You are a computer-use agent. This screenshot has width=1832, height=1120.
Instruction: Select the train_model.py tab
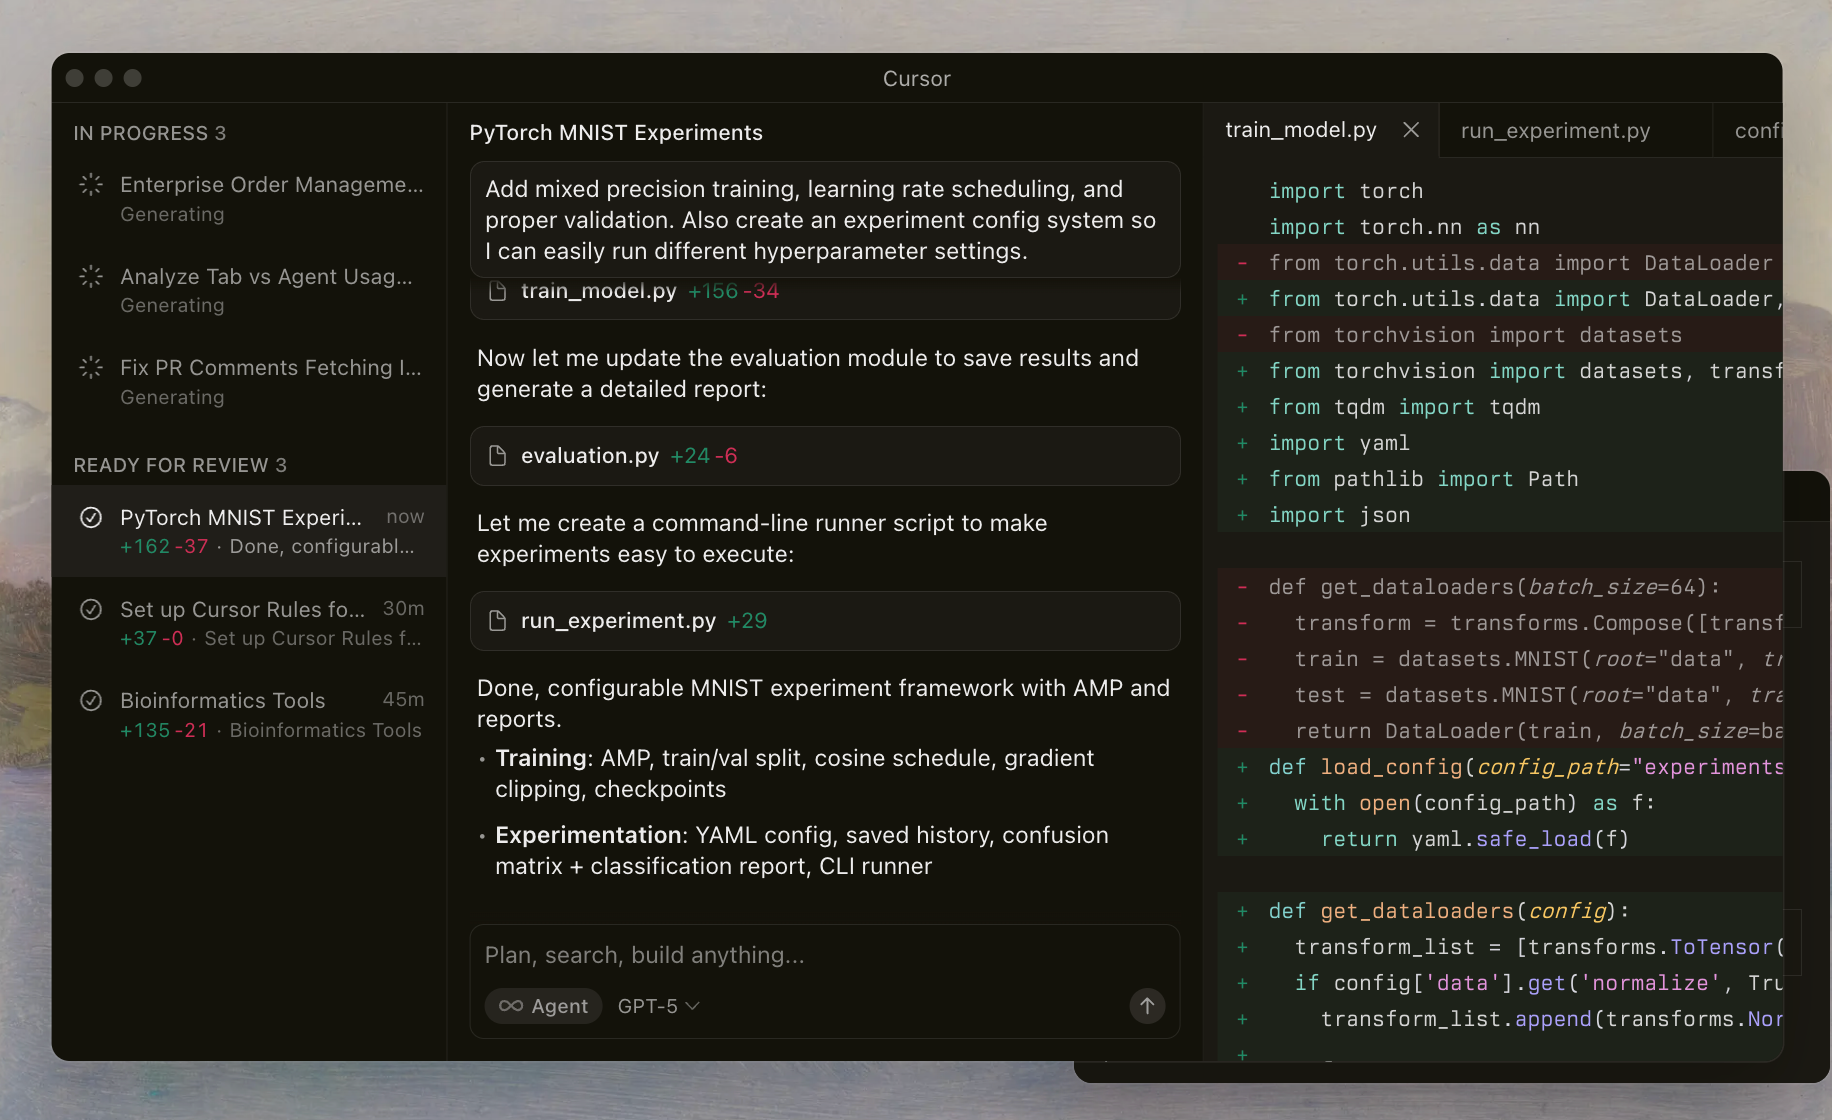[x=1300, y=130]
